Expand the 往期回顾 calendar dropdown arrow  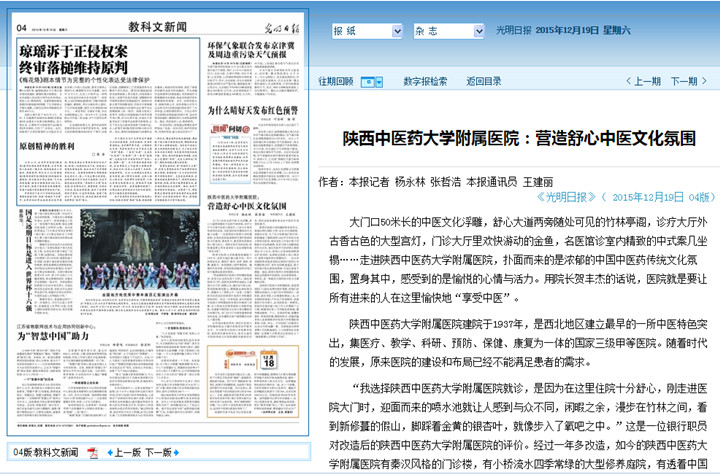pyautogui.click(x=379, y=82)
